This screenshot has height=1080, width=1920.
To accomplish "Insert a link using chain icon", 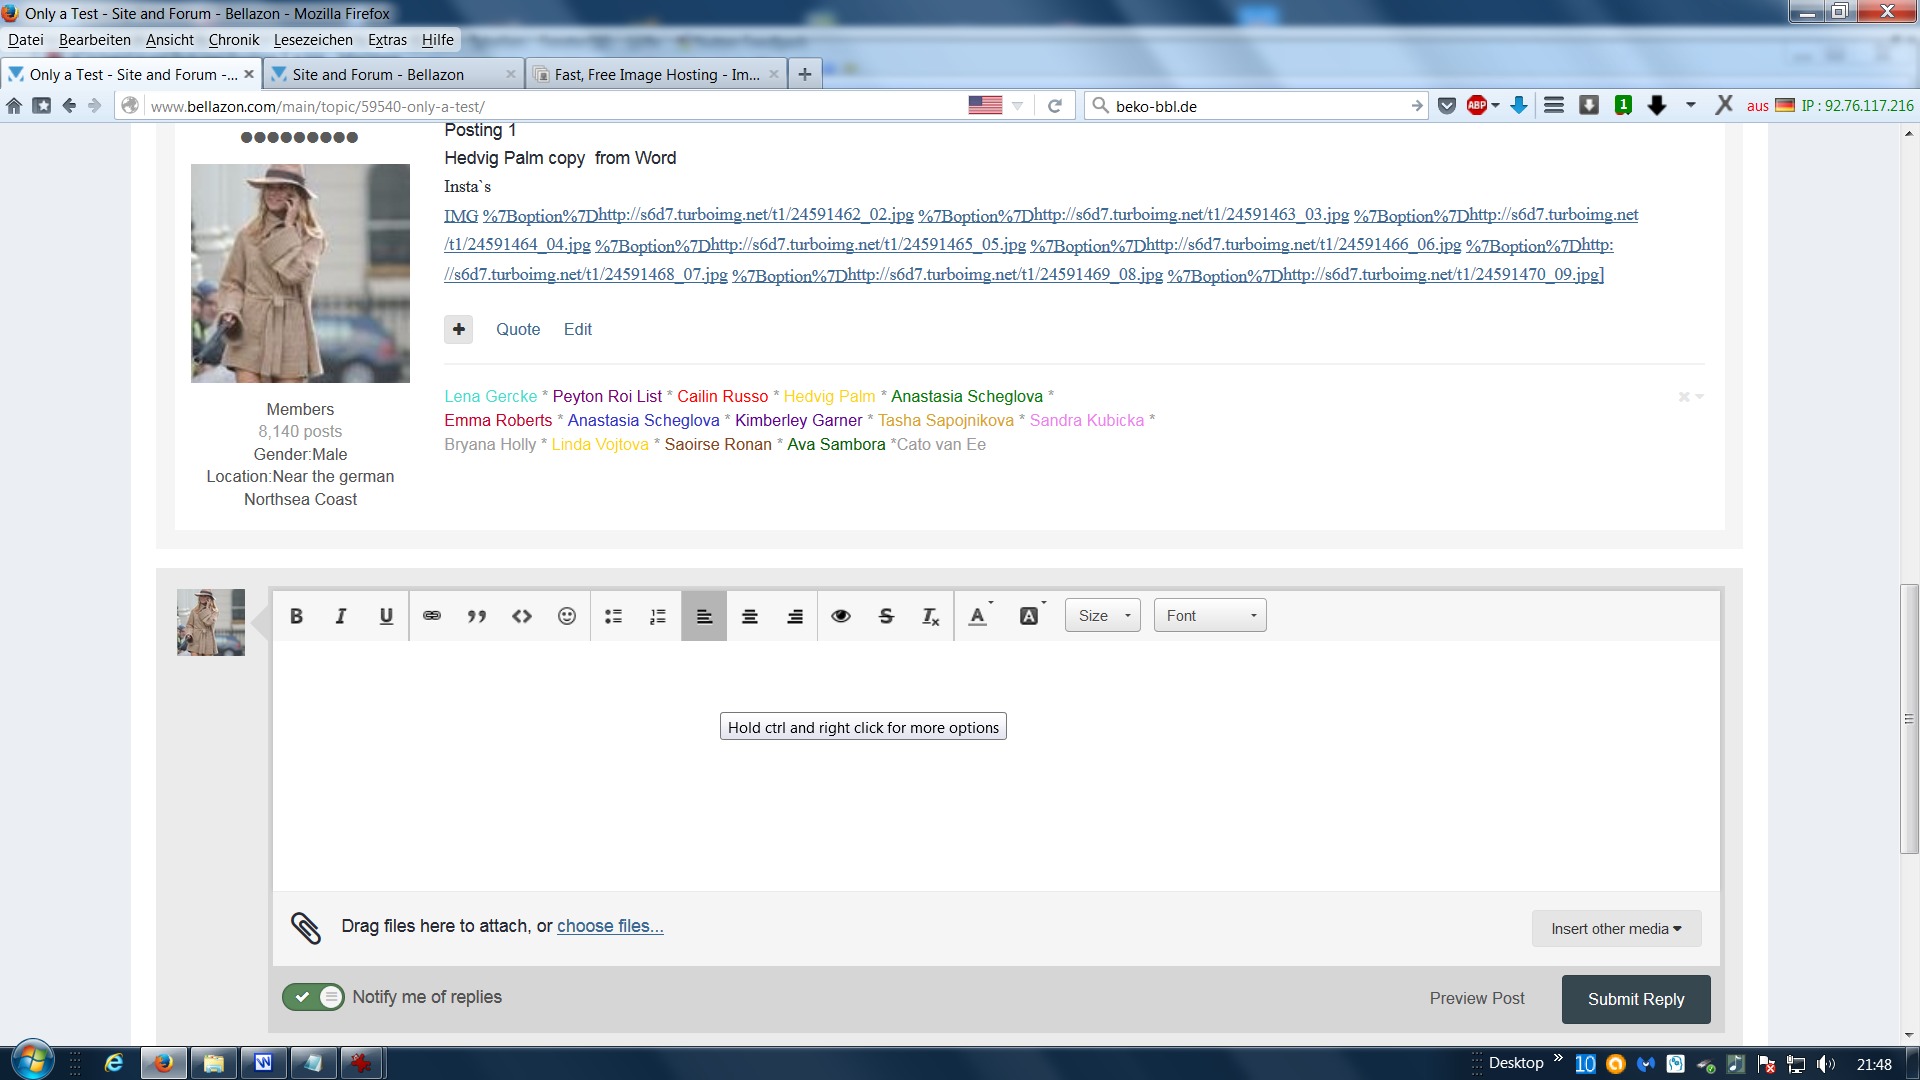I will click(432, 616).
